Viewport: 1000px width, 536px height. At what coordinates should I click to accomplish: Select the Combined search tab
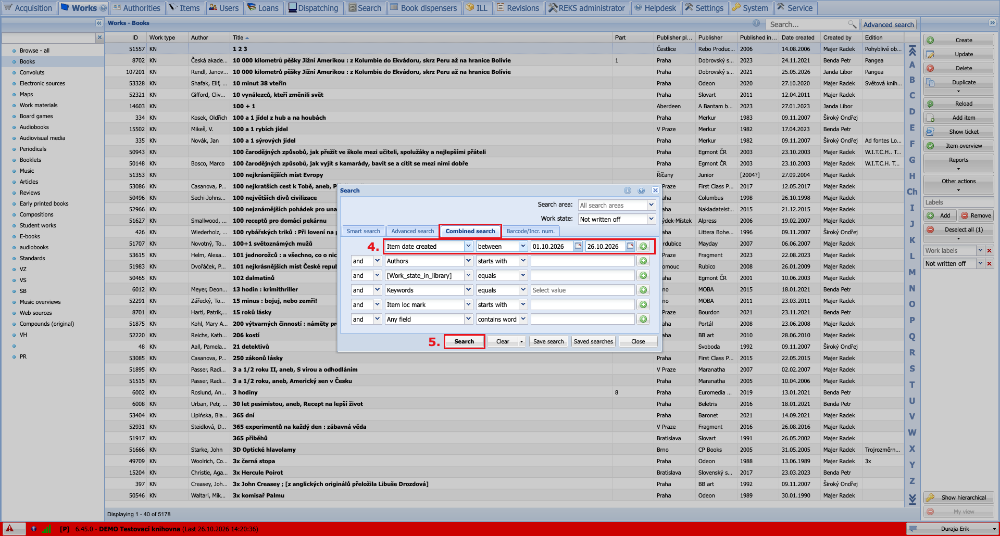(470, 230)
